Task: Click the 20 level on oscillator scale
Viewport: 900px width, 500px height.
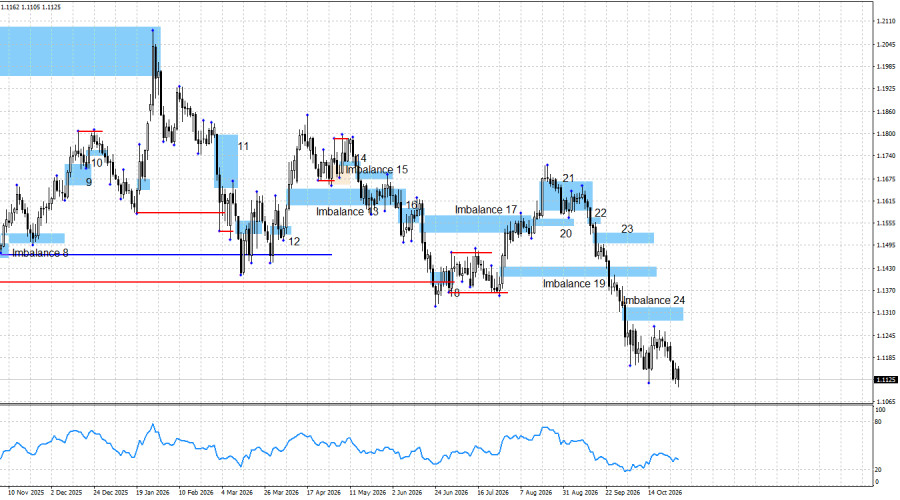Action: pyautogui.click(x=878, y=470)
